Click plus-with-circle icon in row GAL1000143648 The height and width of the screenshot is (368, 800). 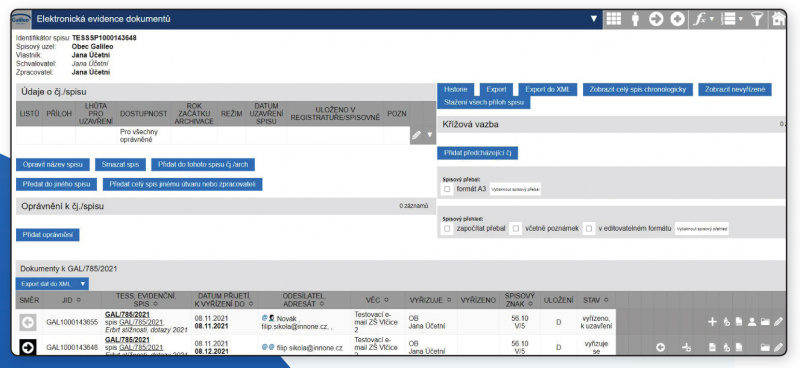coord(687,347)
